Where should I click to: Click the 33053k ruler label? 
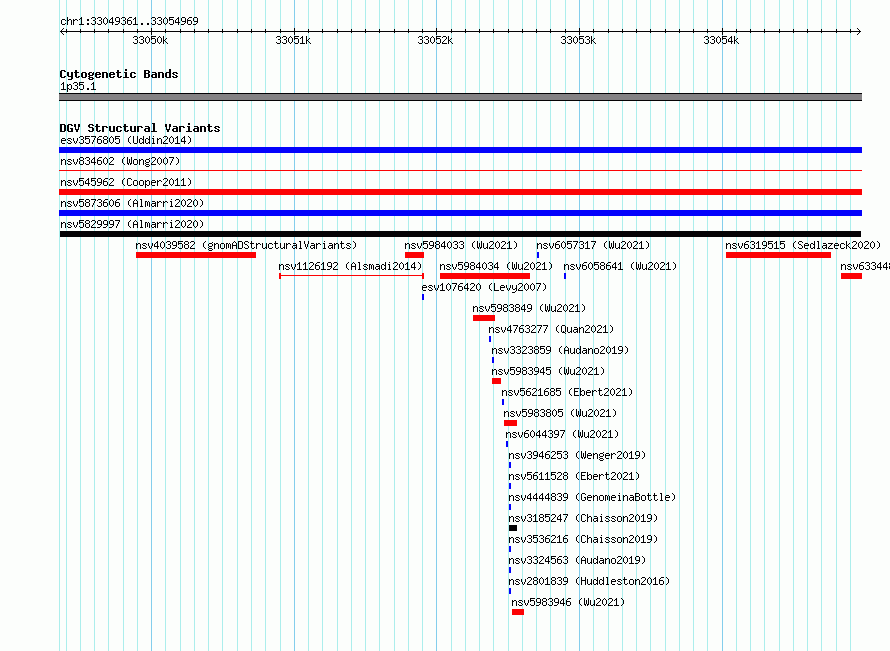point(578,40)
